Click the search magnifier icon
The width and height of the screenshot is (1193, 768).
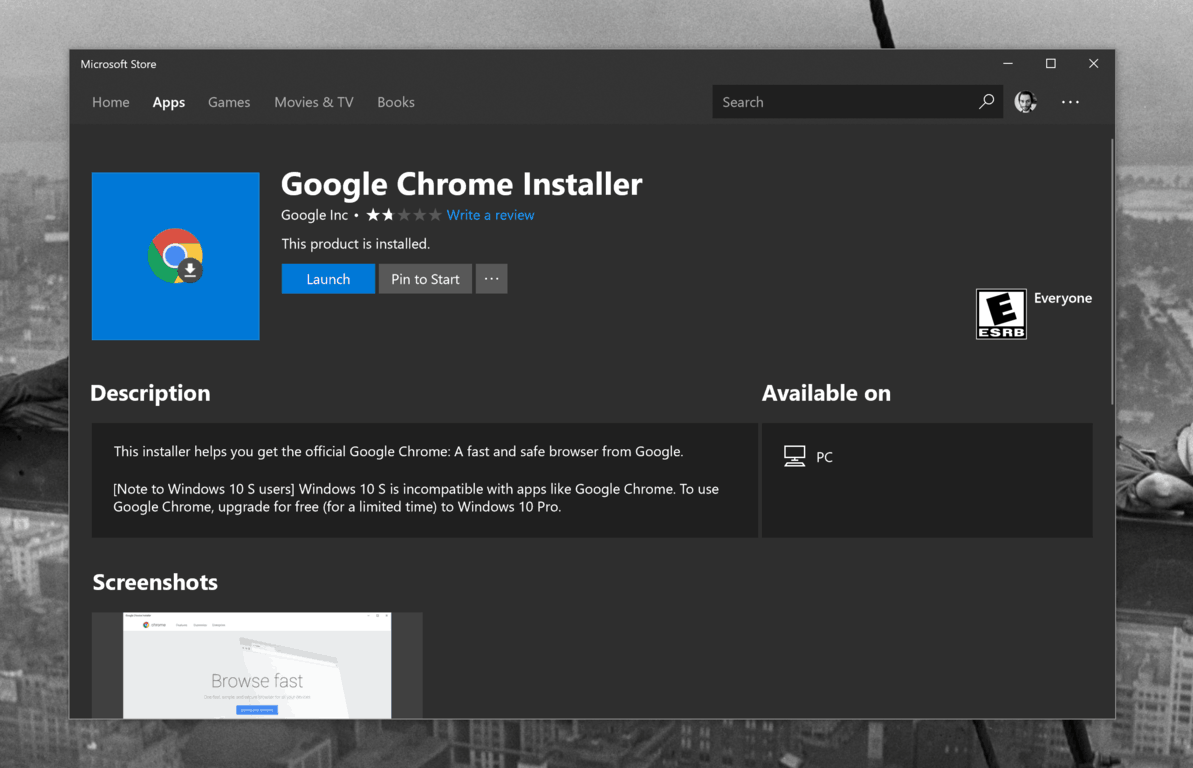[986, 101]
